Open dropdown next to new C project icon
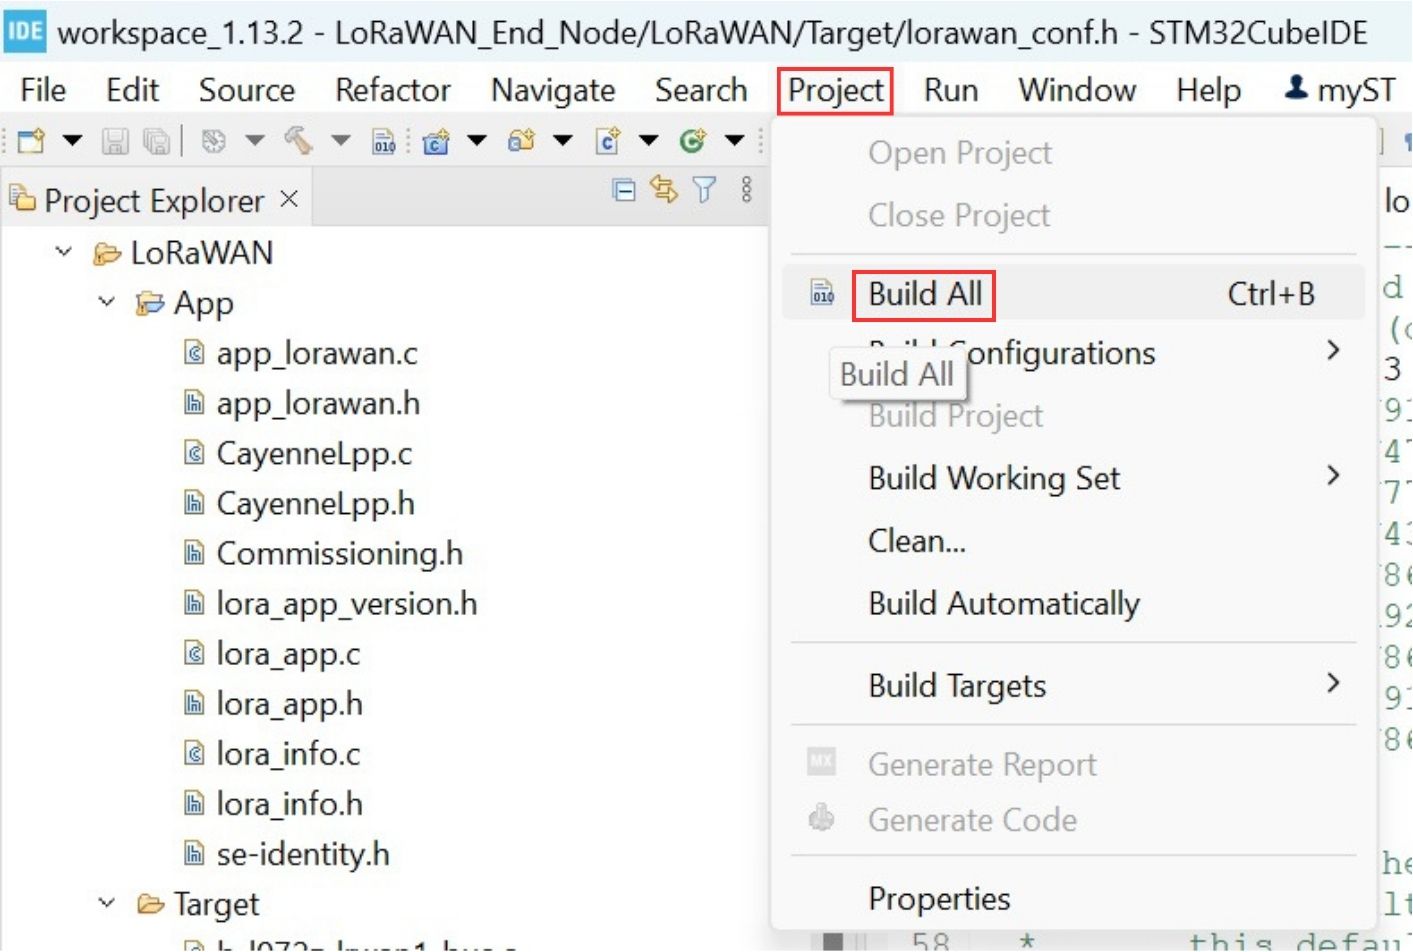The image size is (1413, 952). (477, 141)
